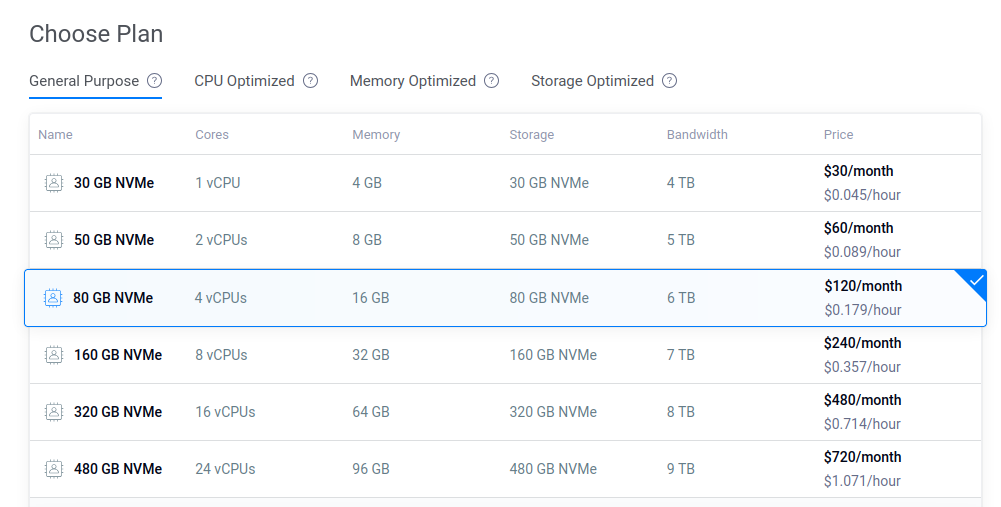Click the server icon for 160 GB NVMe

click(x=54, y=355)
